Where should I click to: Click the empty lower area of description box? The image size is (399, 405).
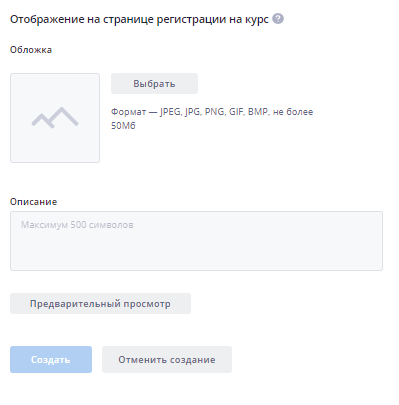pyautogui.click(x=196, y=255)
